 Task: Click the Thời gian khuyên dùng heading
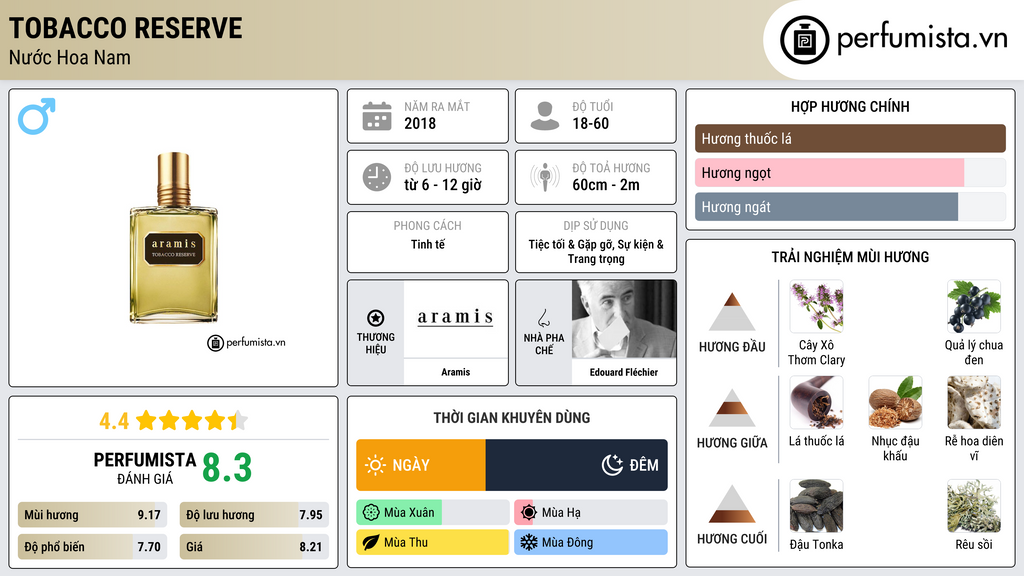tap(512, 418)
